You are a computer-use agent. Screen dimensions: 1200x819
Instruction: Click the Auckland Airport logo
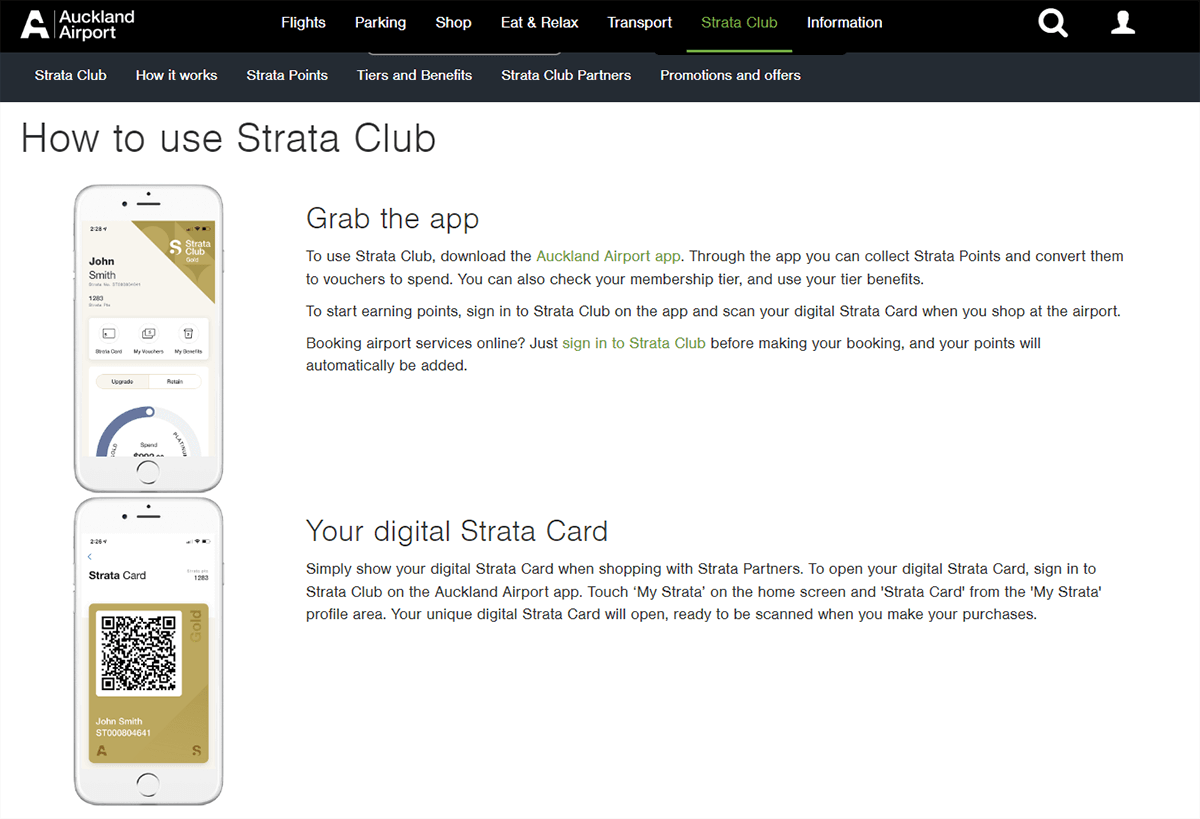[x=77, y=24]
